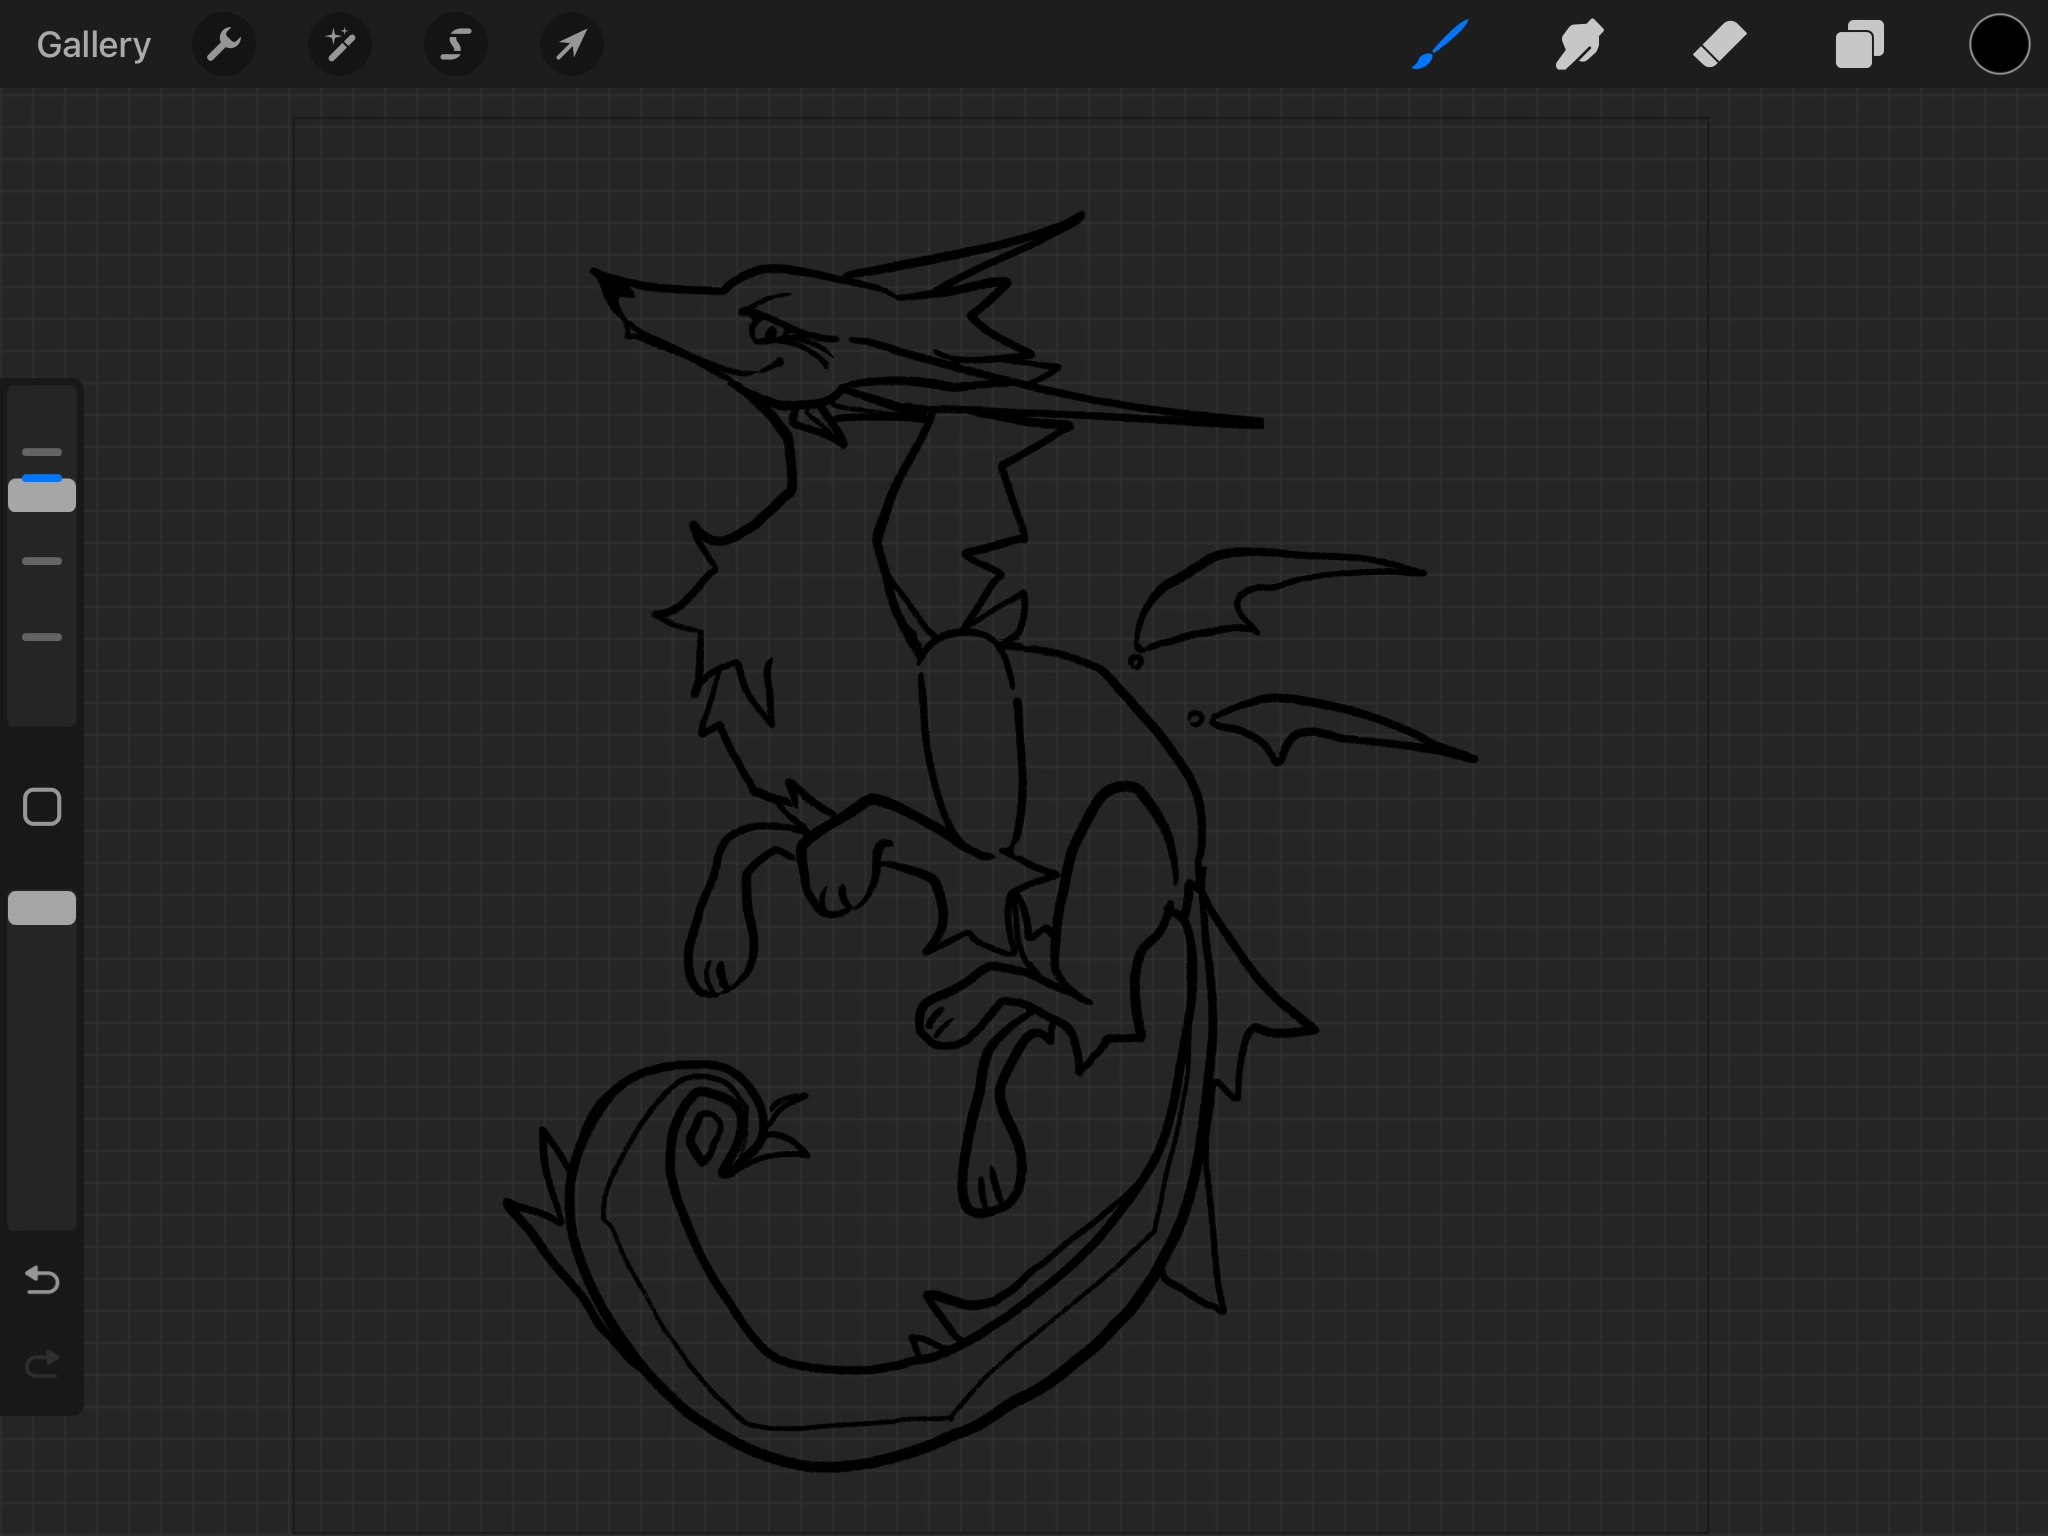Tap the brush opacity slider handle
The width and height of the screenshot is (2048, 1536).
42,908
